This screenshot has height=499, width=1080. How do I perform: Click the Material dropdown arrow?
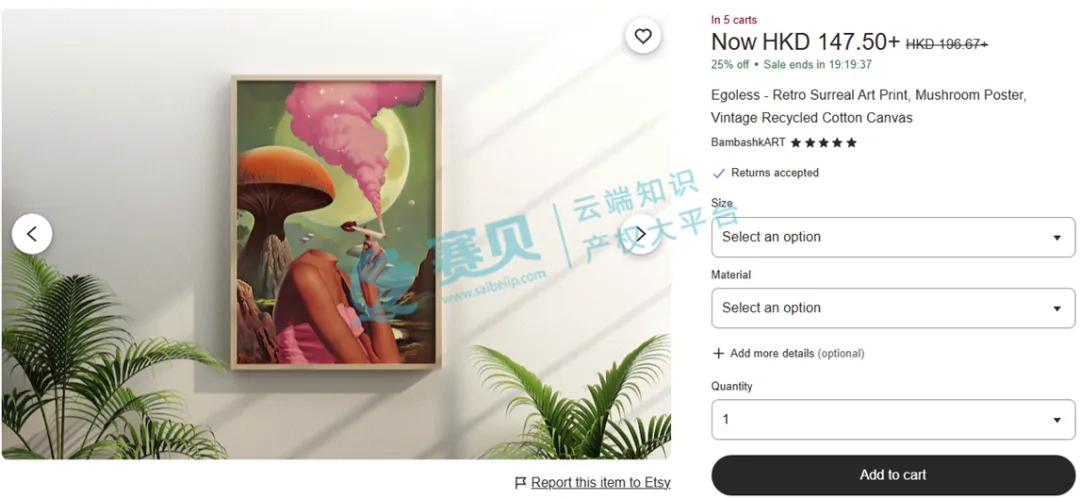coord(1057,309)
